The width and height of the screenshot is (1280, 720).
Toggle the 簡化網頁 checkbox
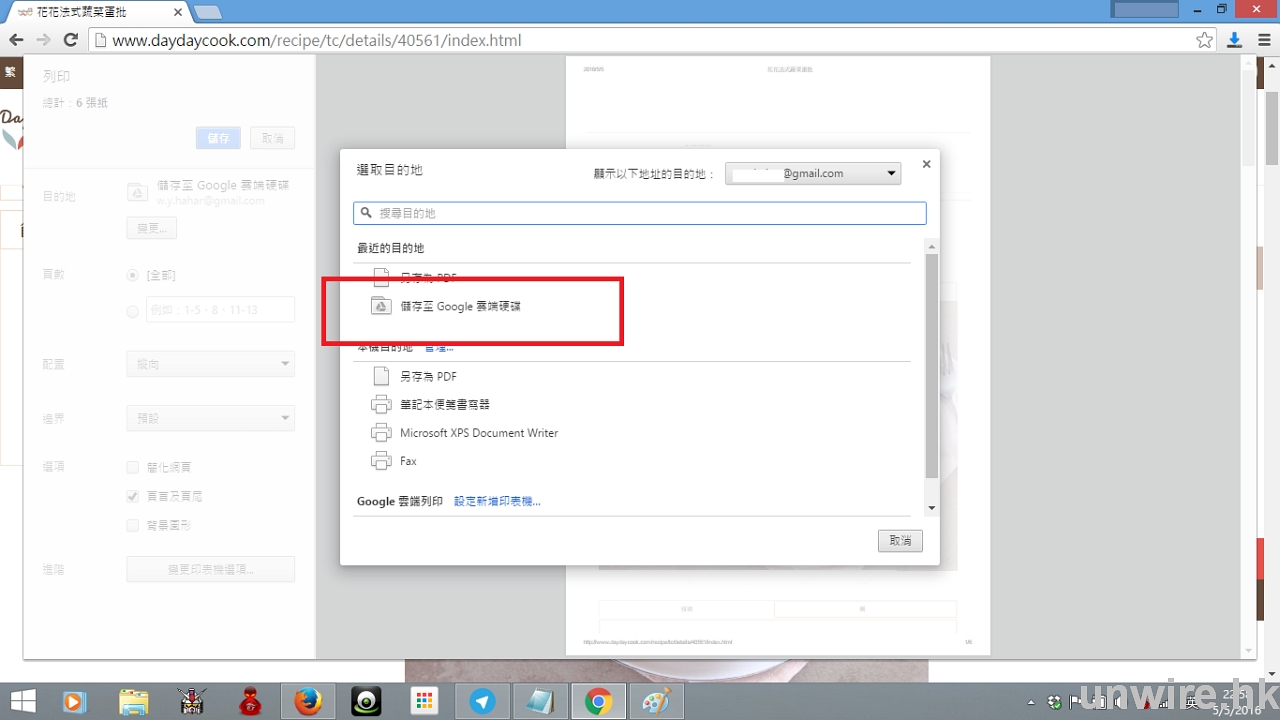(133, 467)
